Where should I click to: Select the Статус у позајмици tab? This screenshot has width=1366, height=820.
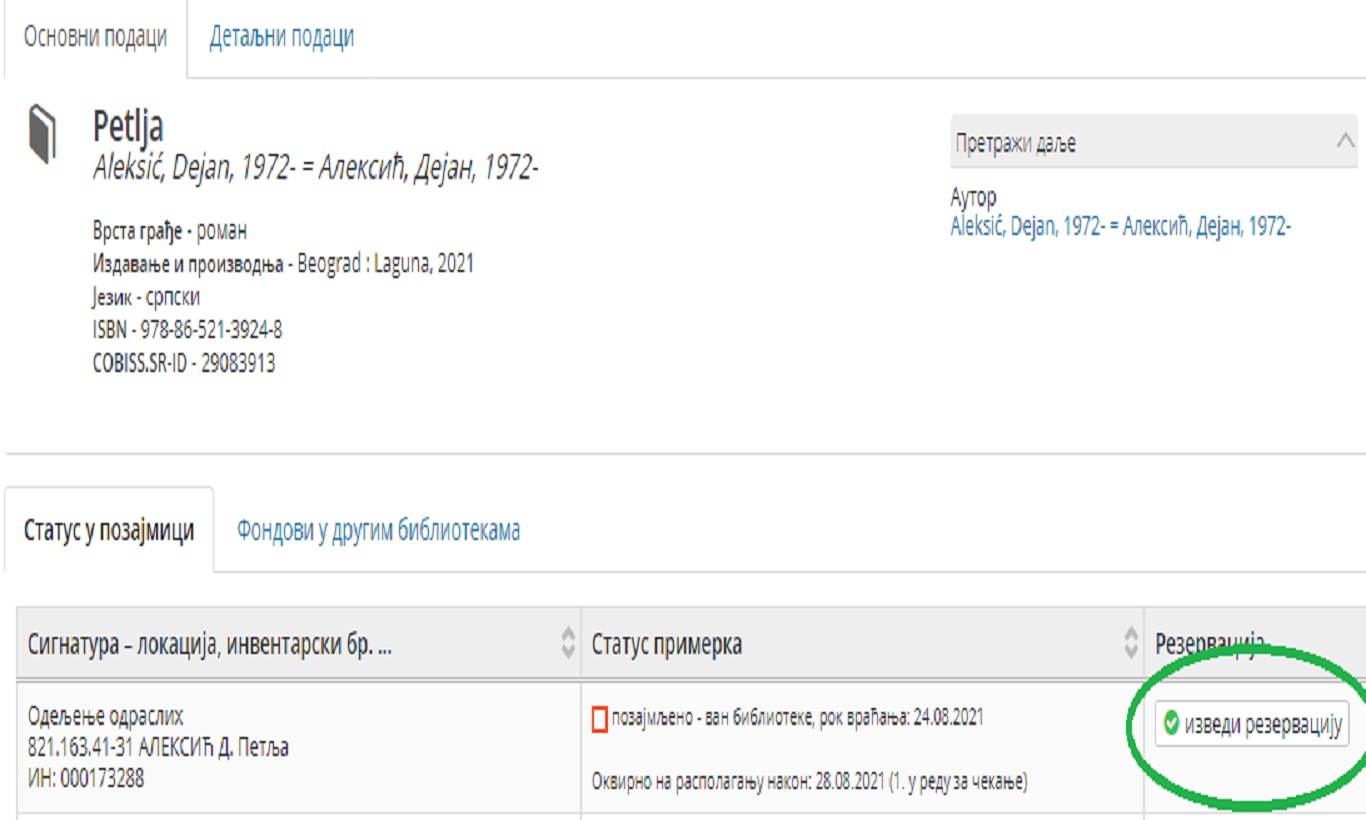tap(109, 530)
